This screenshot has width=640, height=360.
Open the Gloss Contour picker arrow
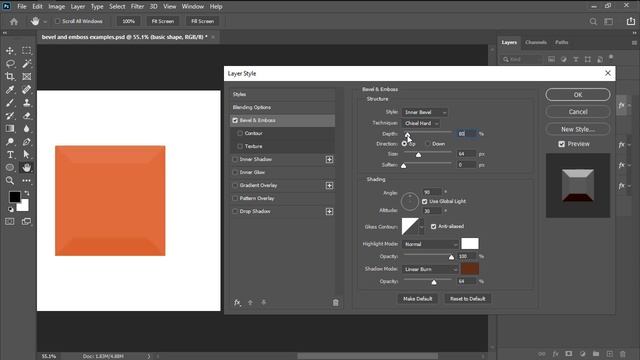click(422, 227)
